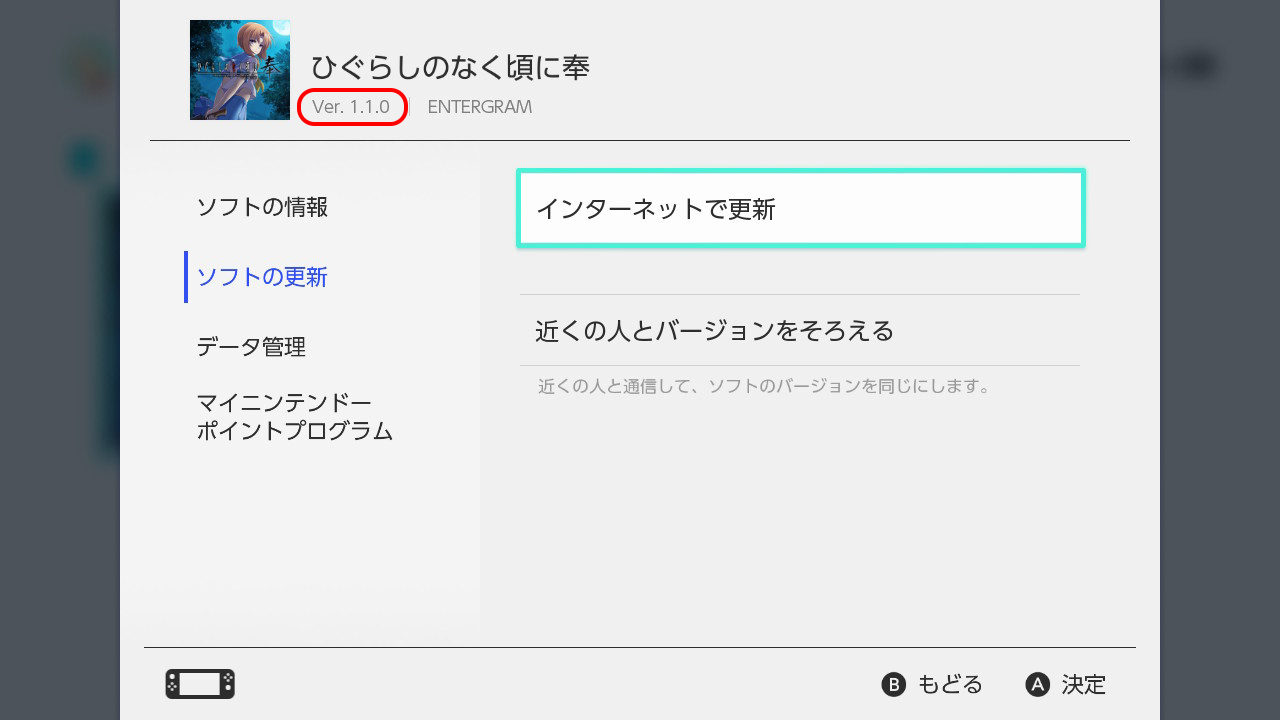Click the Ver. 1.1.0 version label
The width and height of the screenshot is (1280, 720).
click(351, 107)
